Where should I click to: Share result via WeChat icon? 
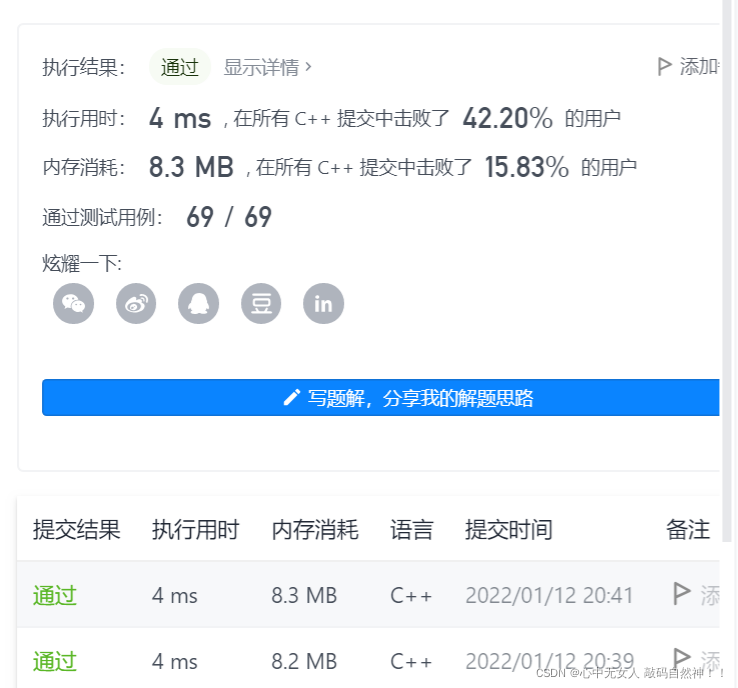click(x=73, y=304)
